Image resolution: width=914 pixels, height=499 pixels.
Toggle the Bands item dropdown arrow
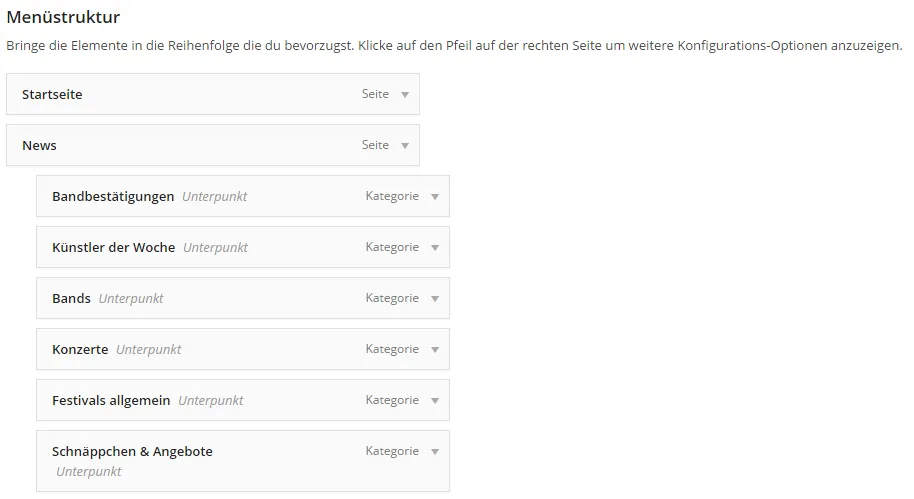click(x=435, y=298)
